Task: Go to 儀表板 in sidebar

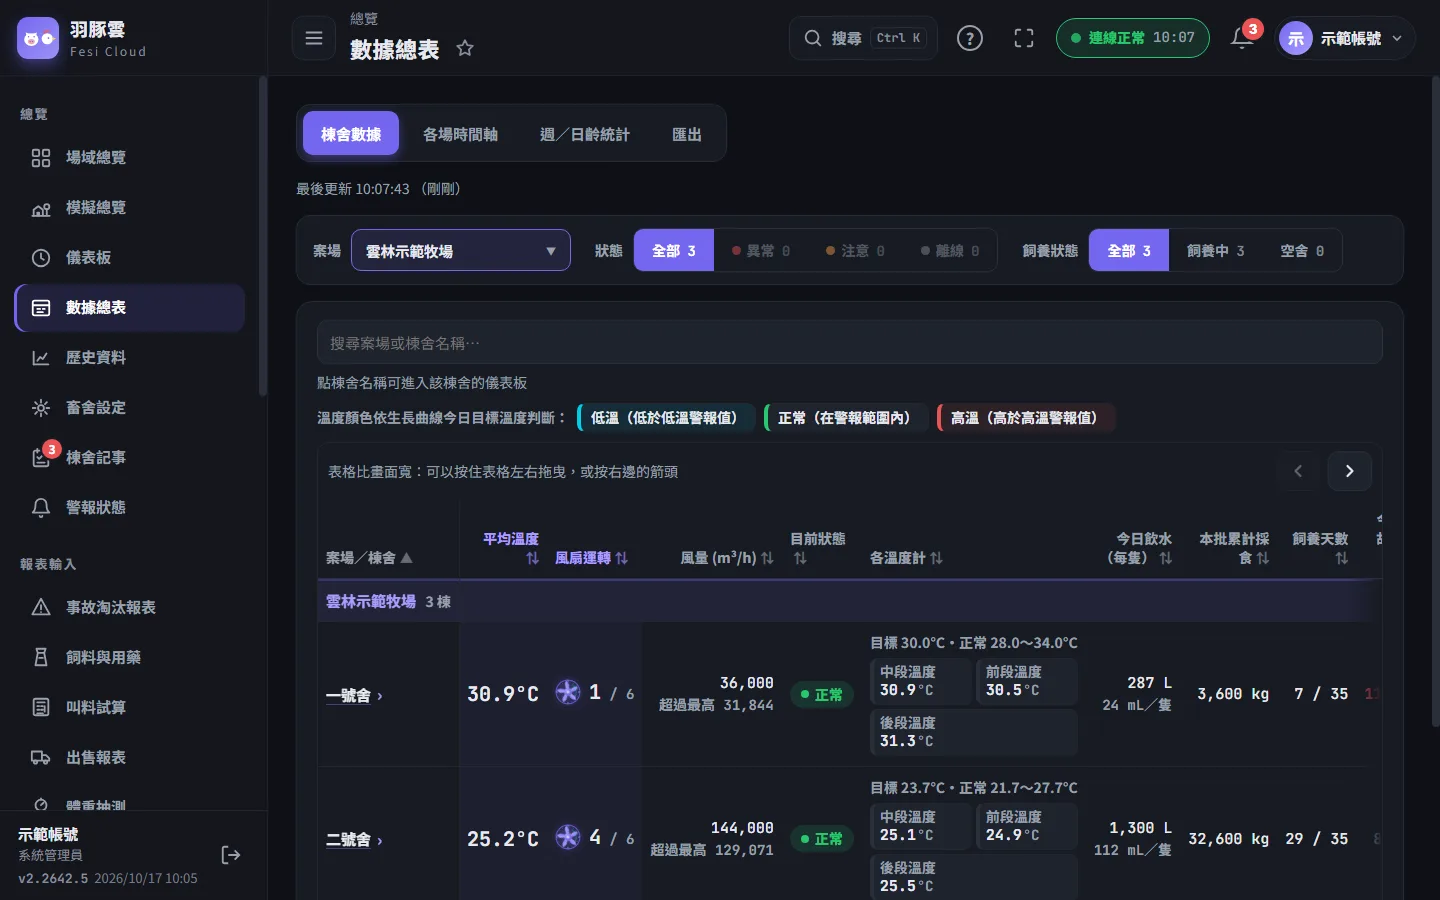Action: click(130, 258)
